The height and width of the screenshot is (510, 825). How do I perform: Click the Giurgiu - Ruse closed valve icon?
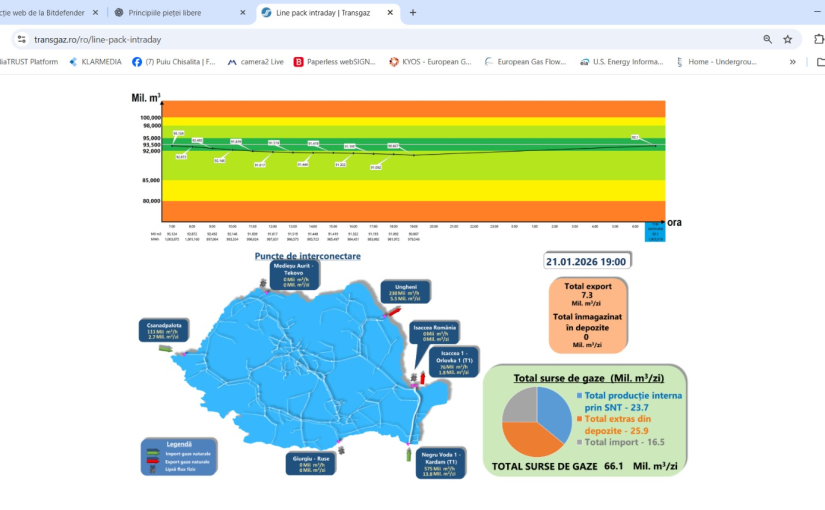point(340,449)
